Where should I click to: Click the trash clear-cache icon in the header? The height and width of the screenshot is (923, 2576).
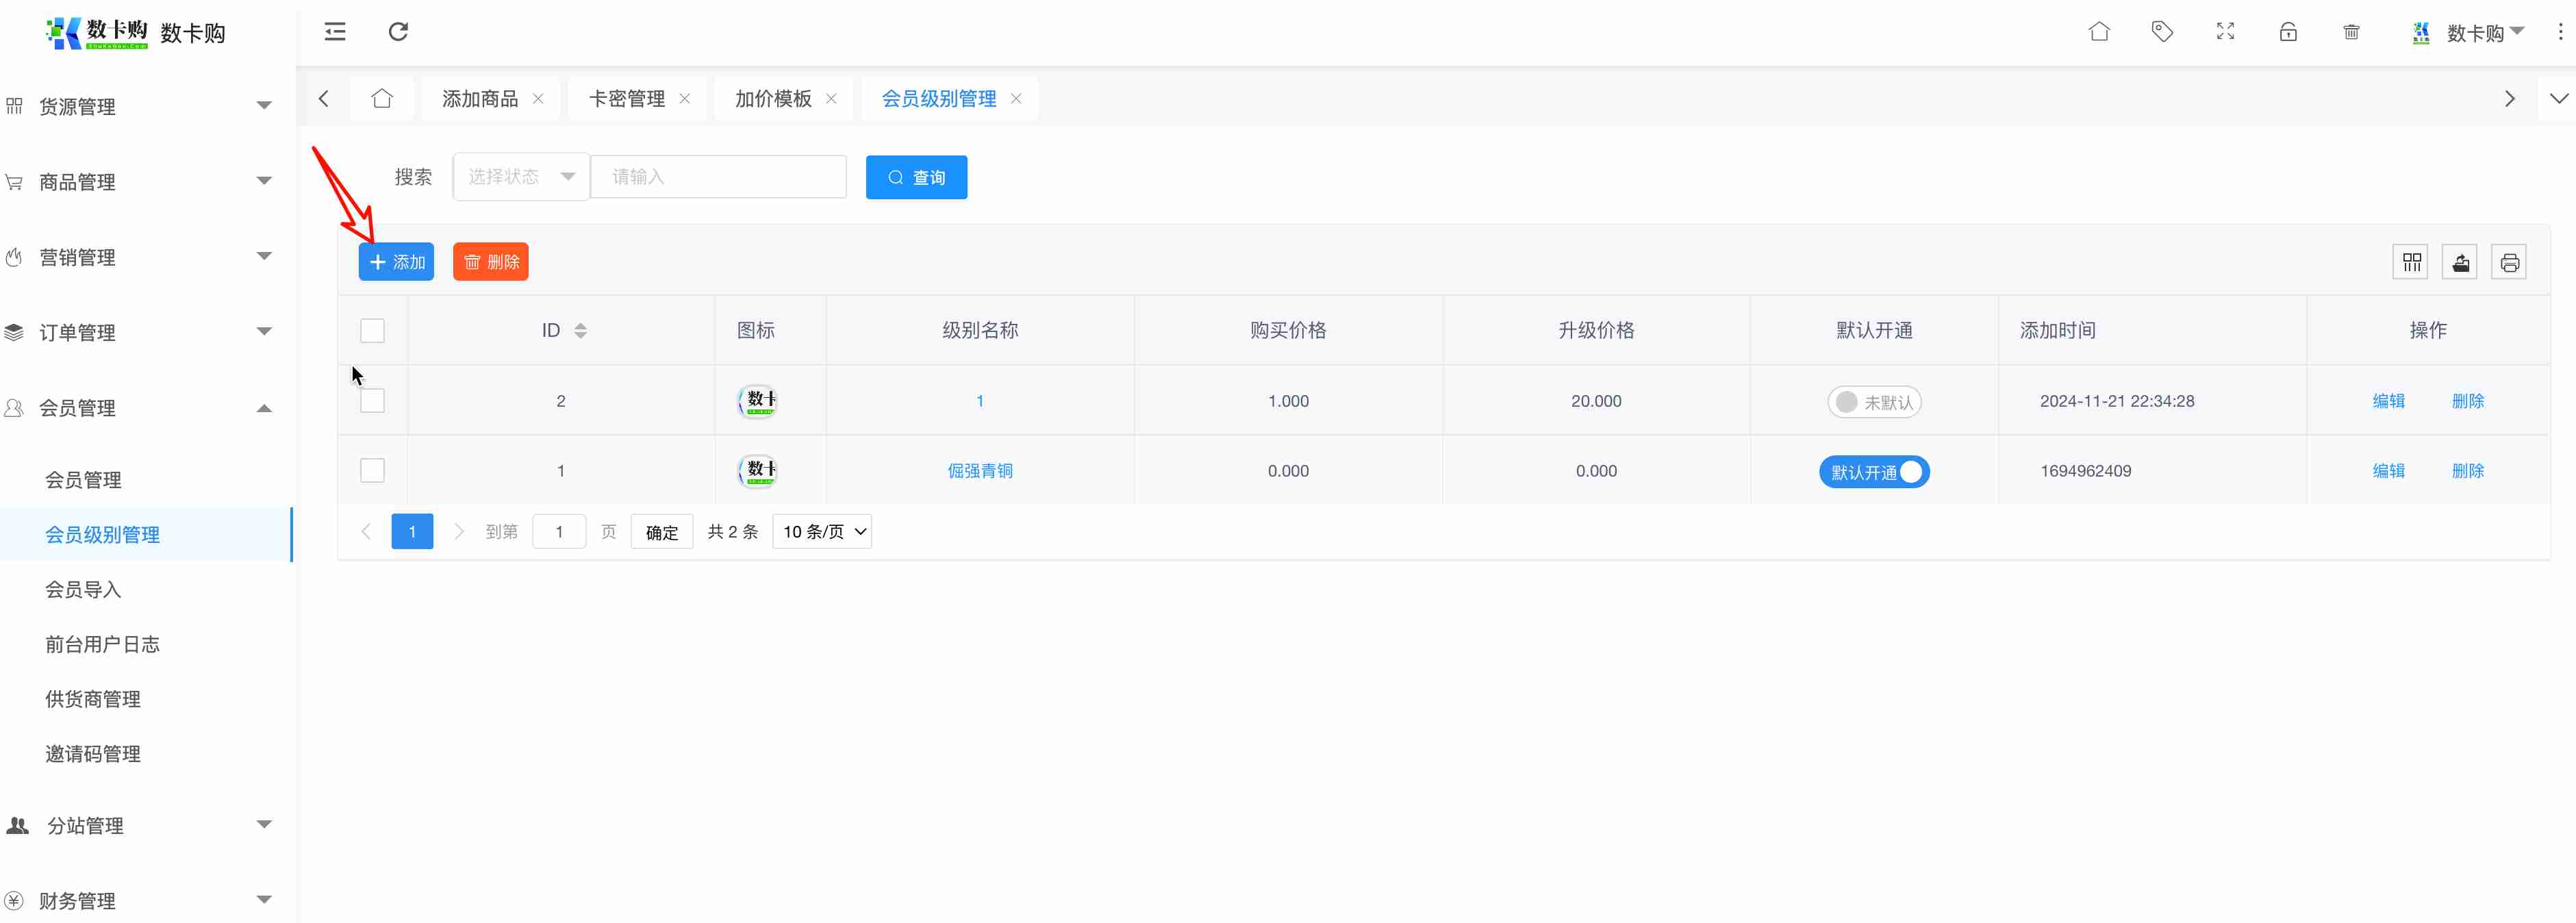[x=2351, y=32]
